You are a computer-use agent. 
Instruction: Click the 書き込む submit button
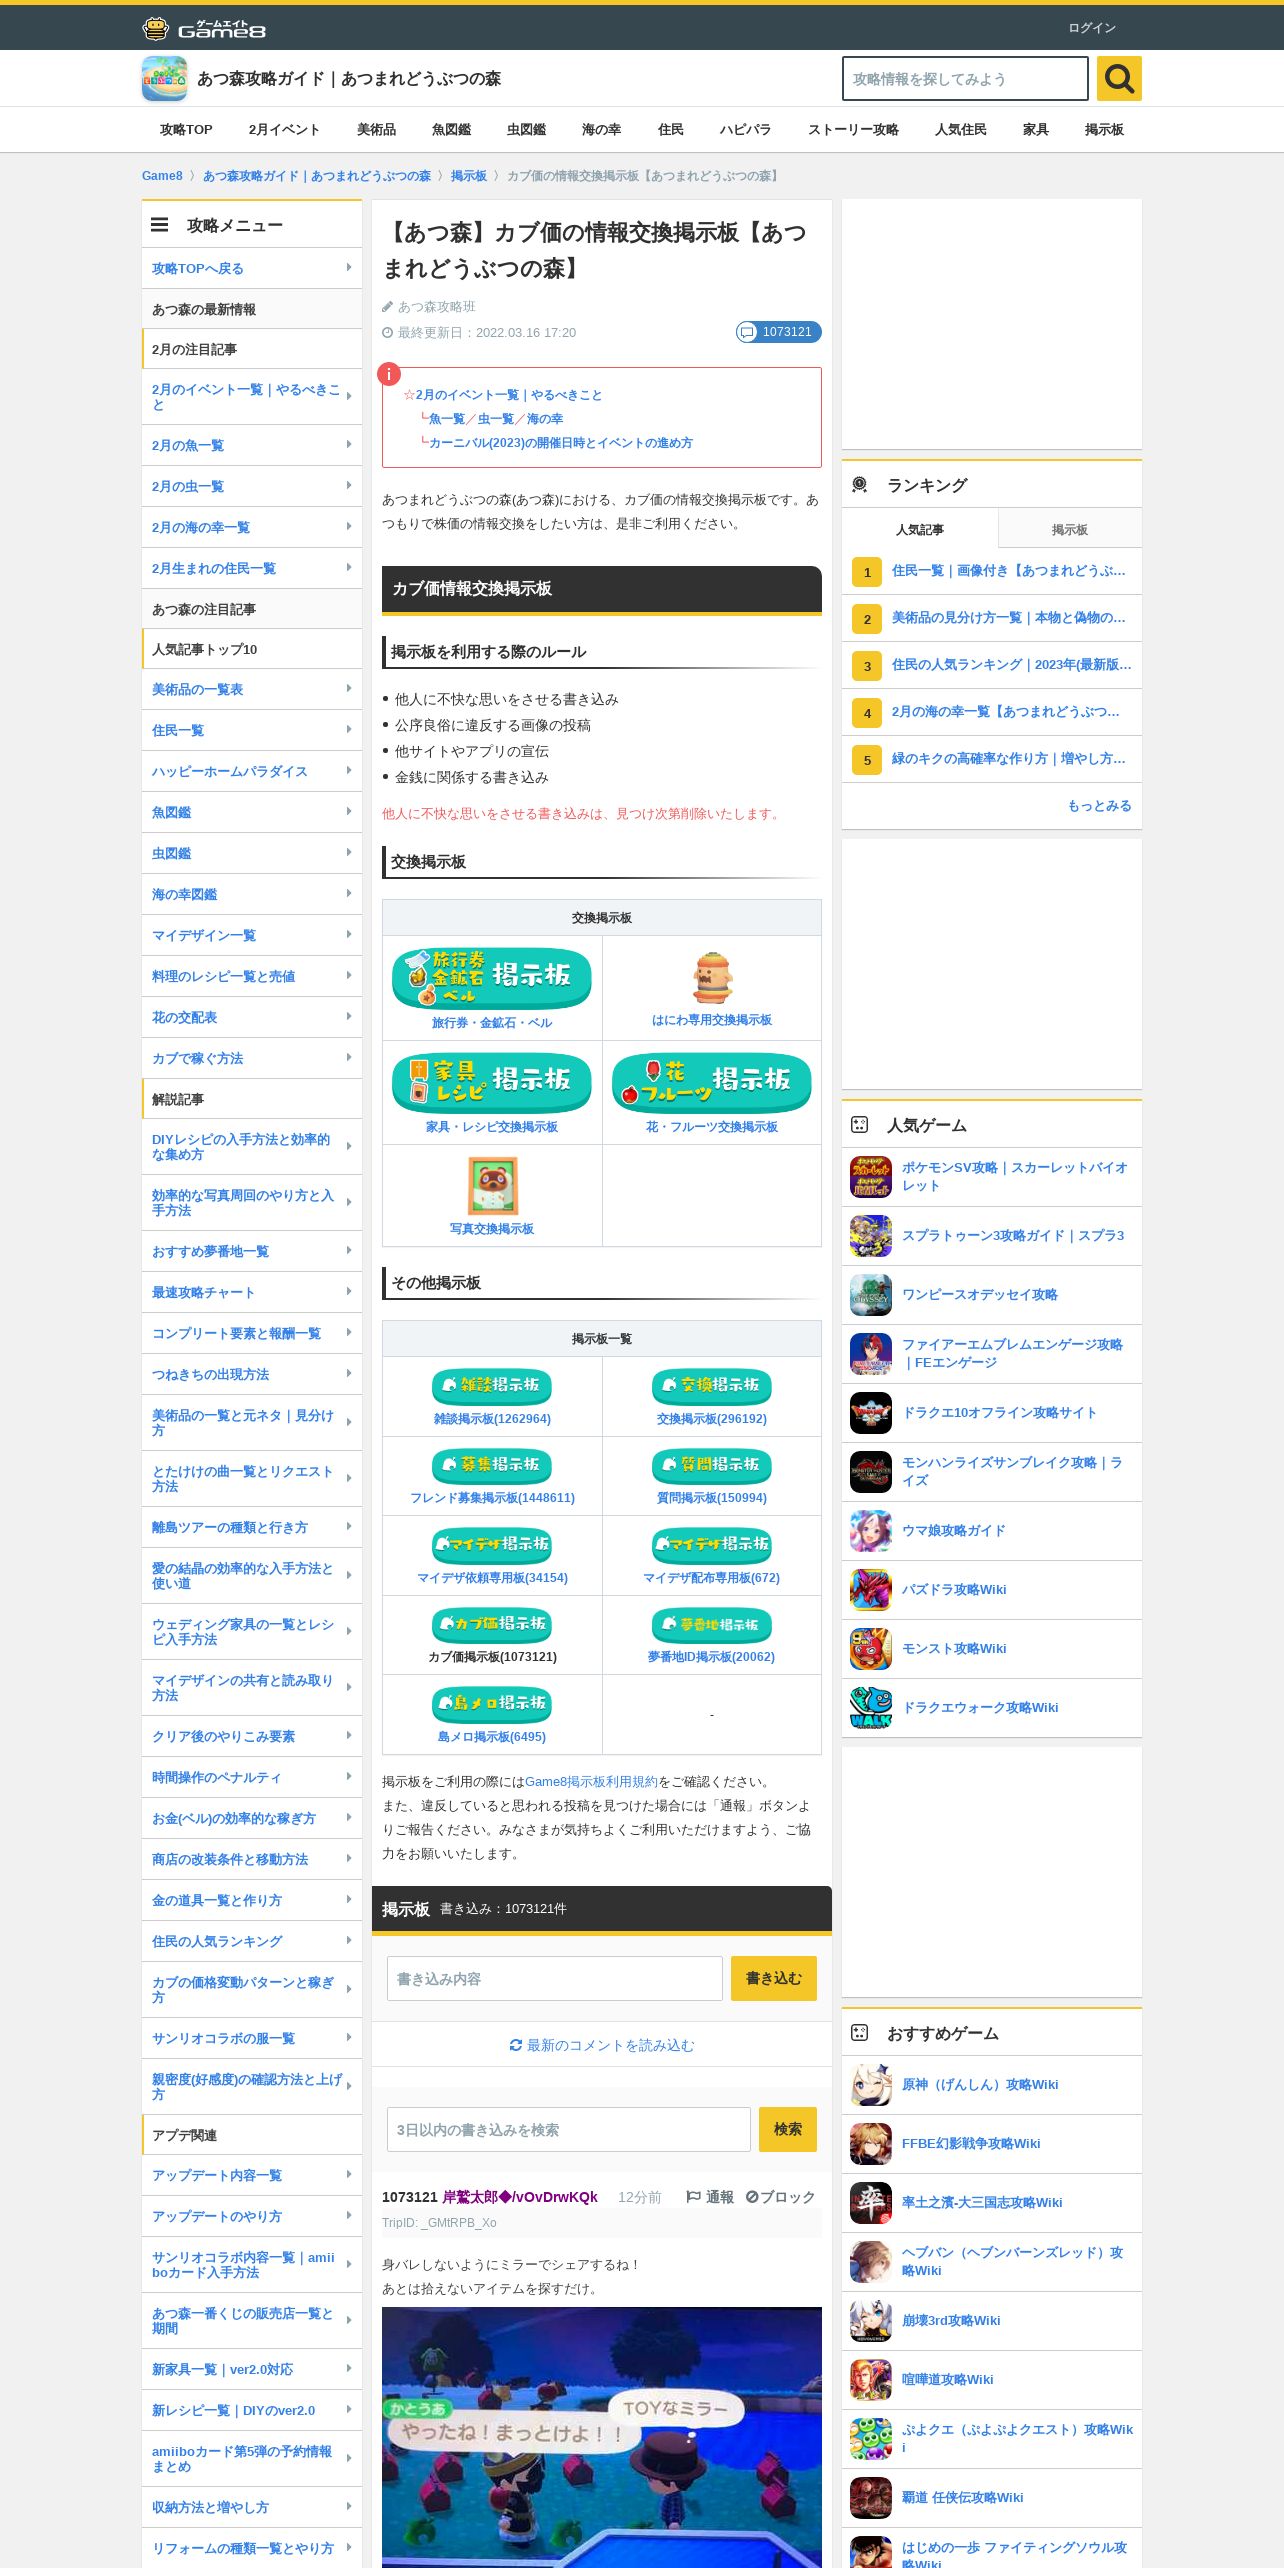pyautogui.click(x=774, y=1979)
